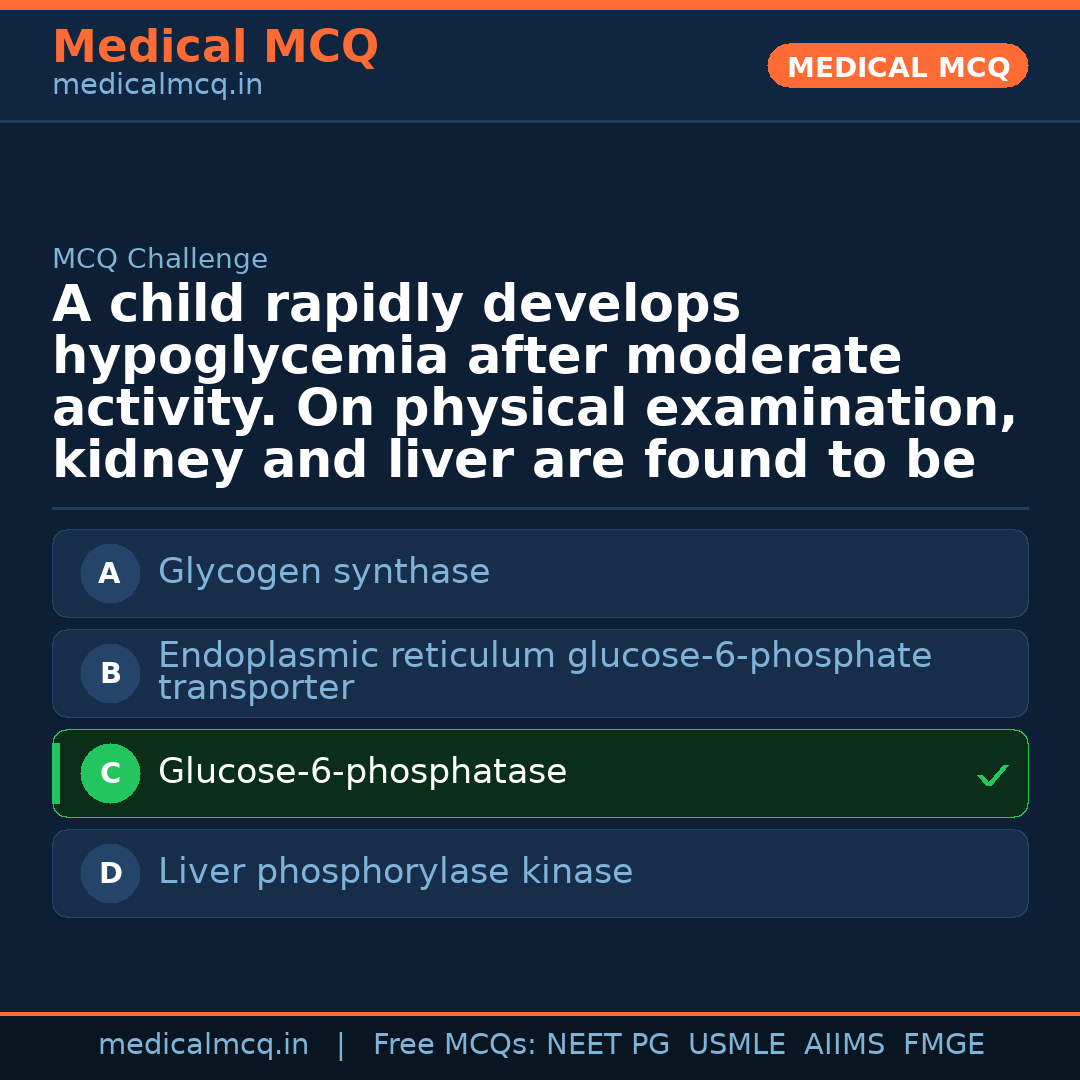Click the green checkmark icon on option C

pyautogui.click(x=992, y=775)
